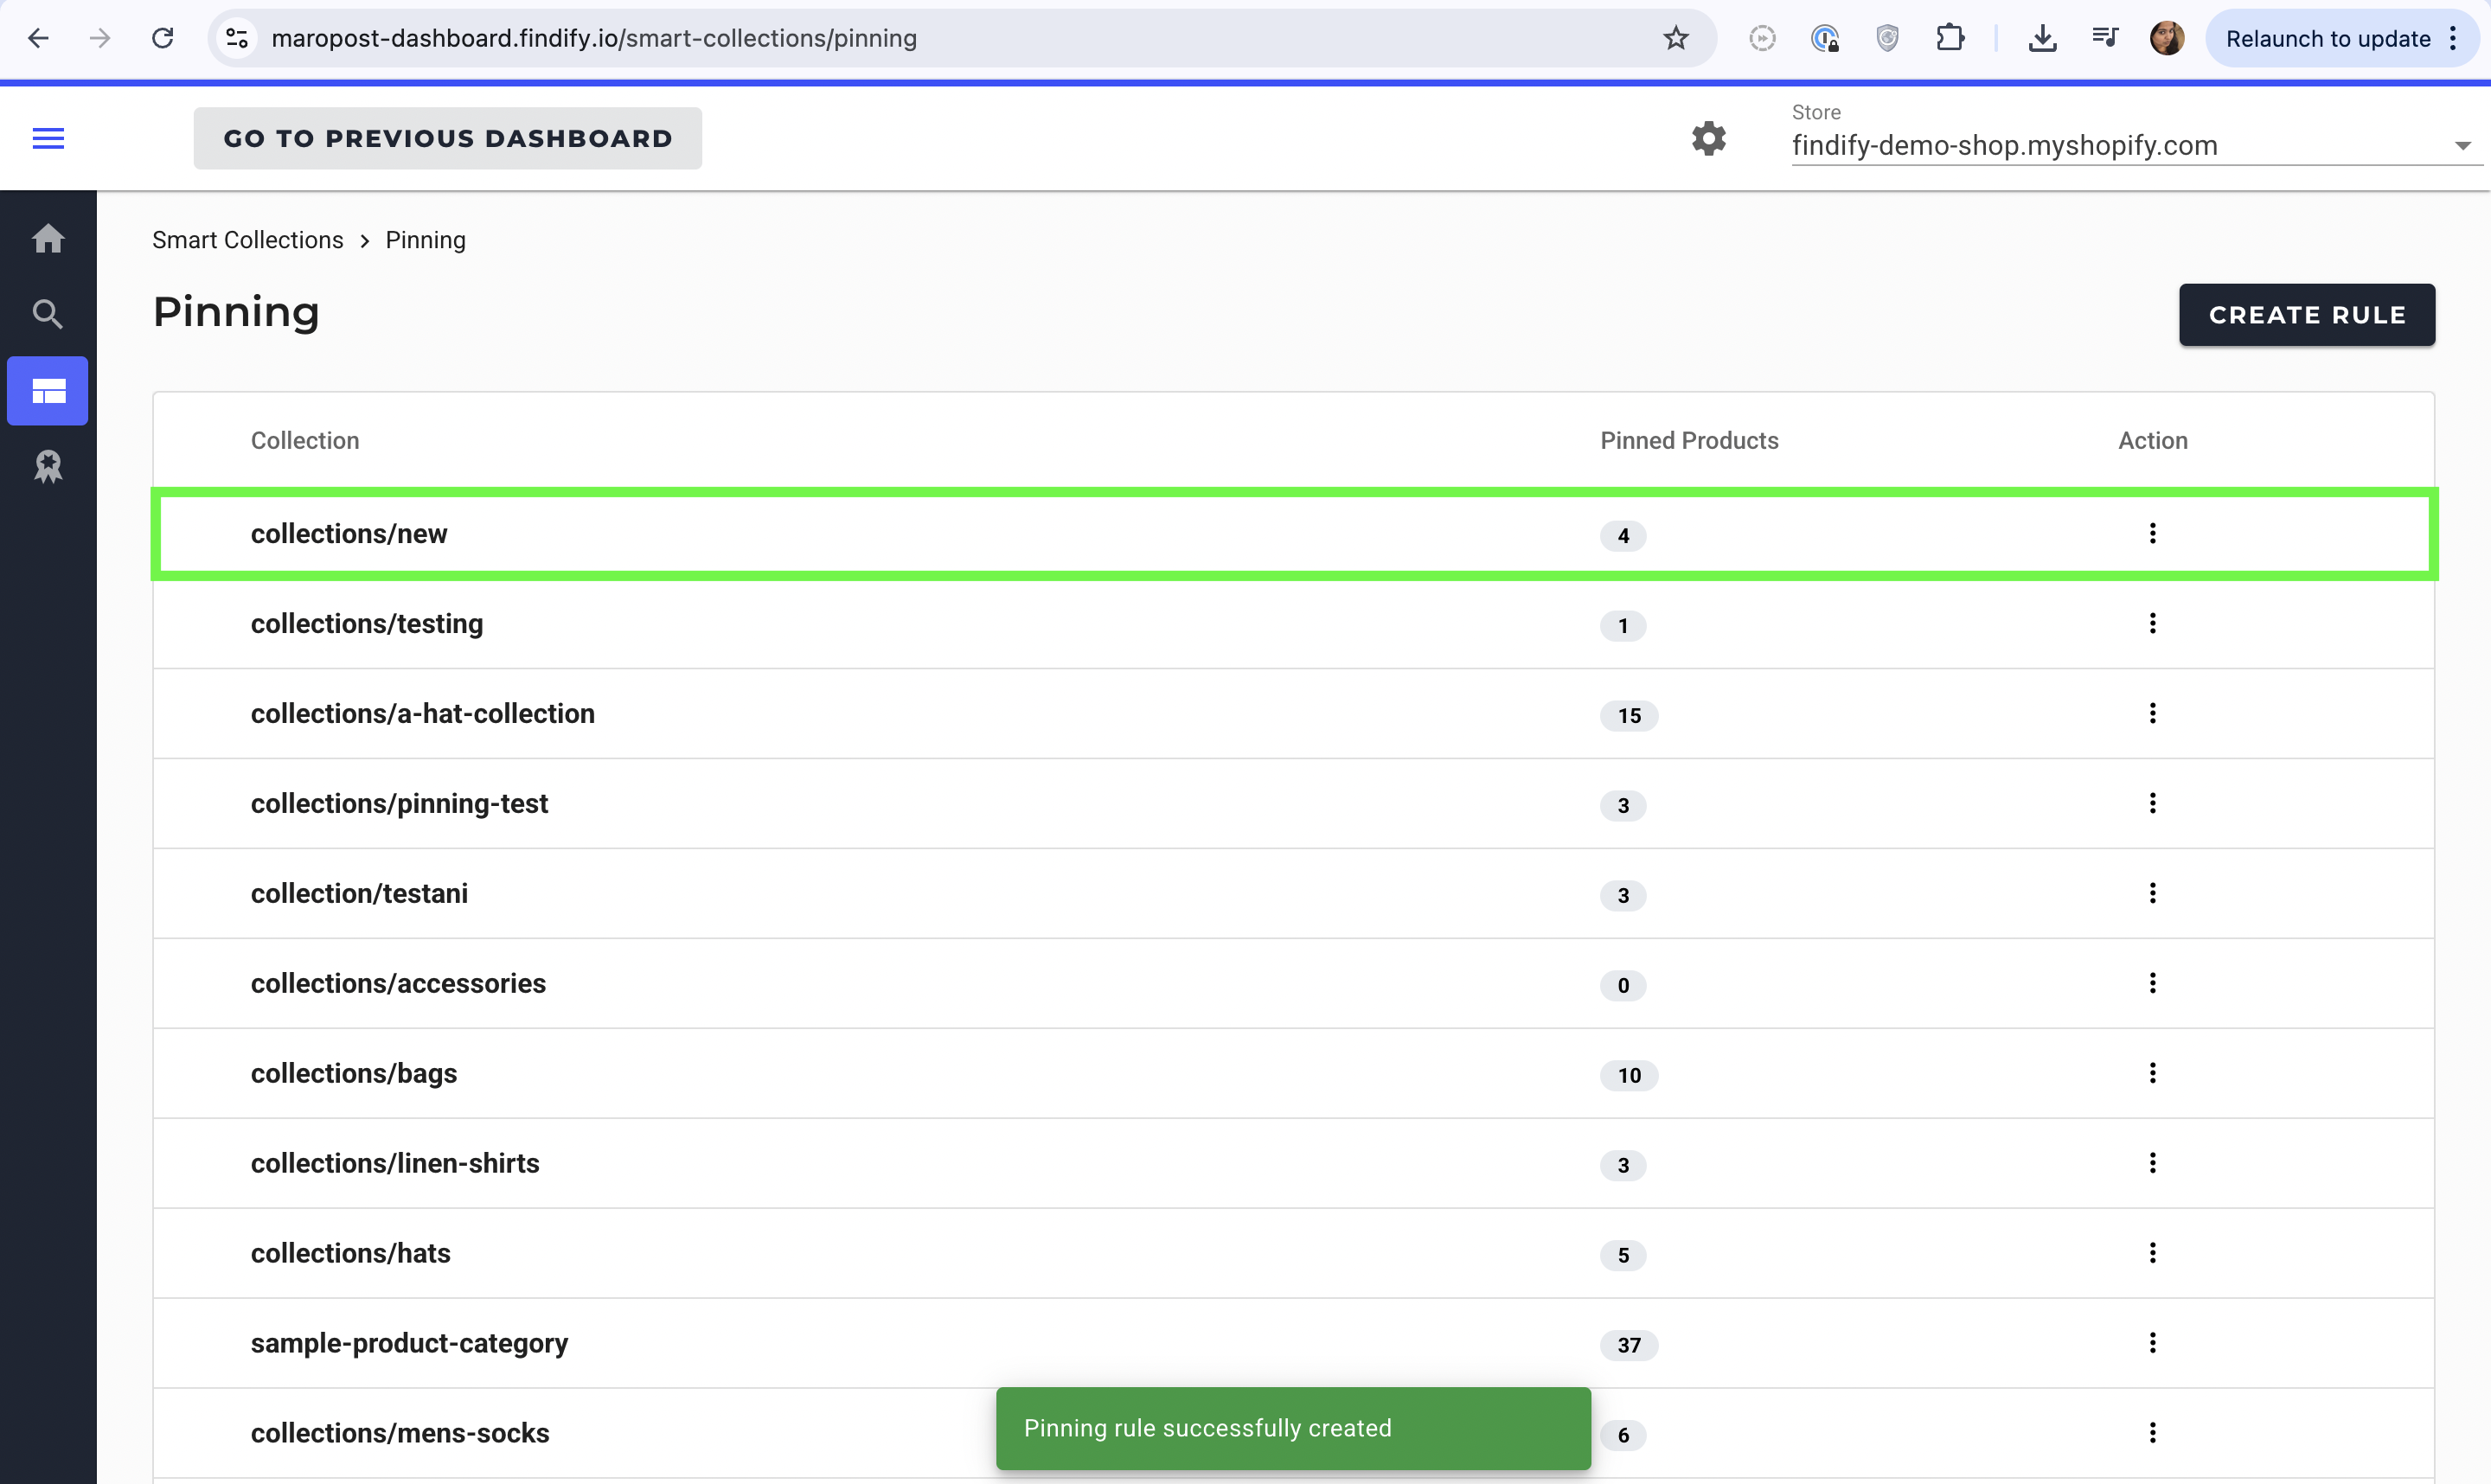Click the circular dashed extension icon

point(1762,38)
